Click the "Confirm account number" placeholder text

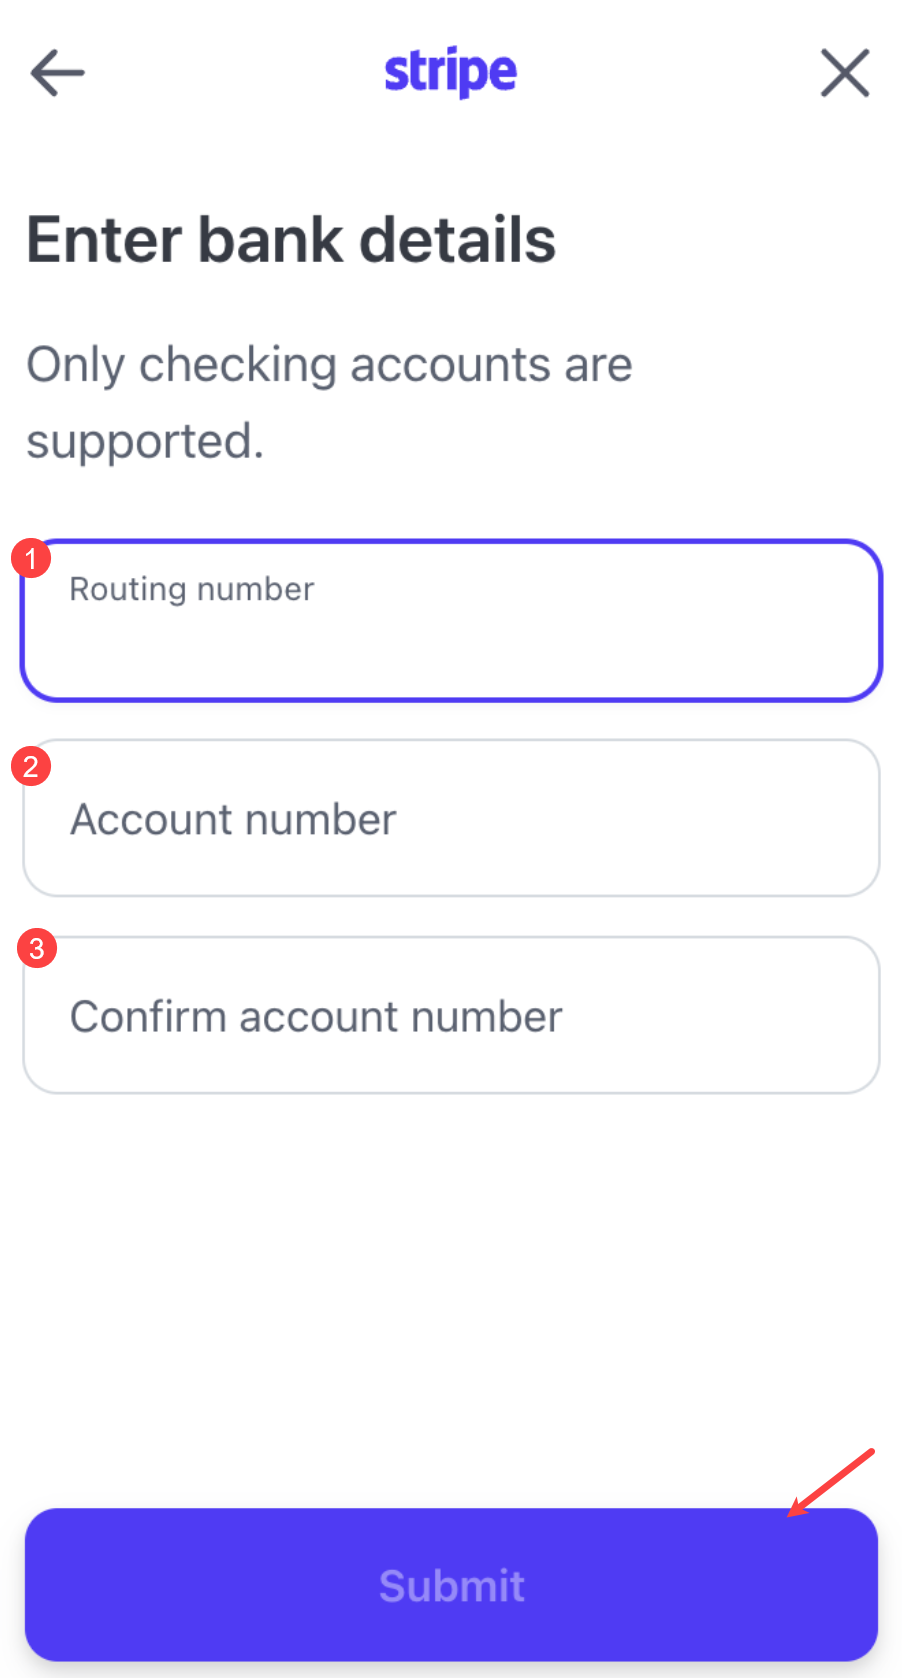[x=316, y=1017]
